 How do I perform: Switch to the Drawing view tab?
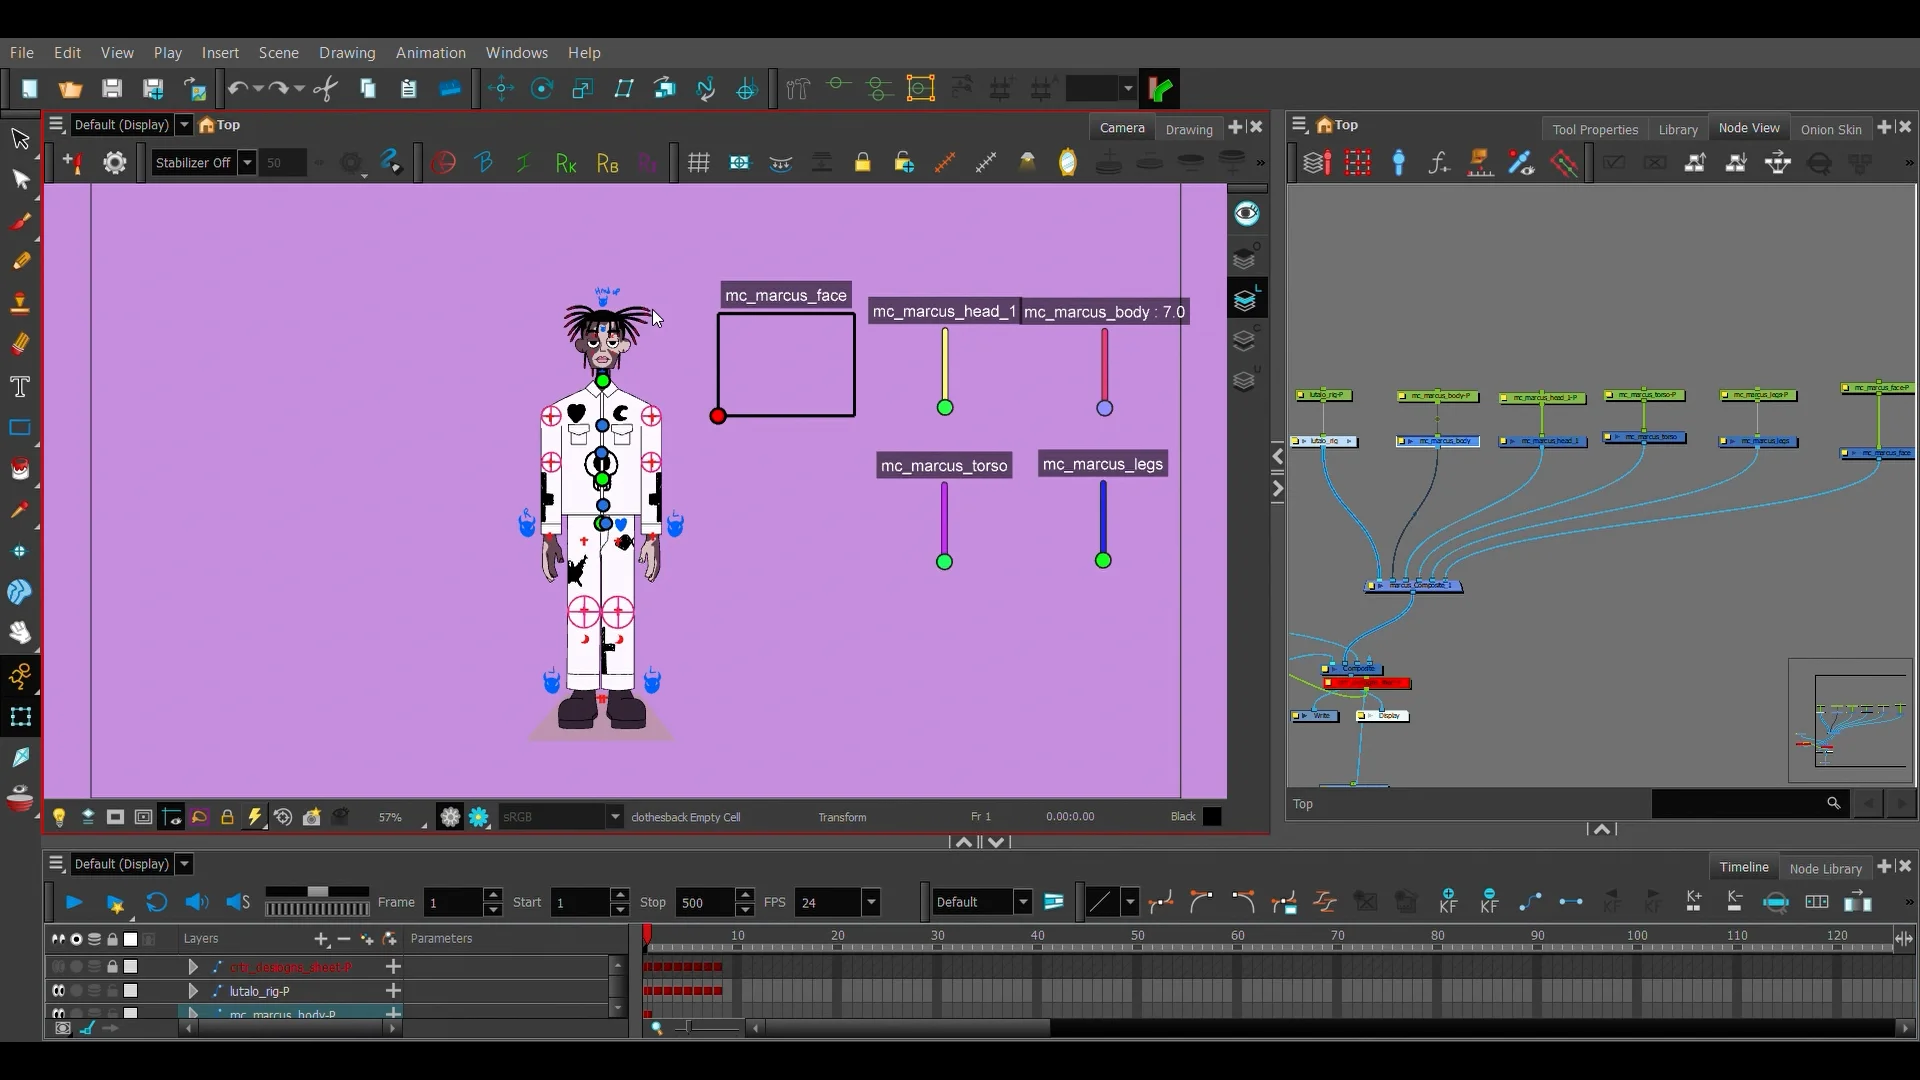point(1189,129)
